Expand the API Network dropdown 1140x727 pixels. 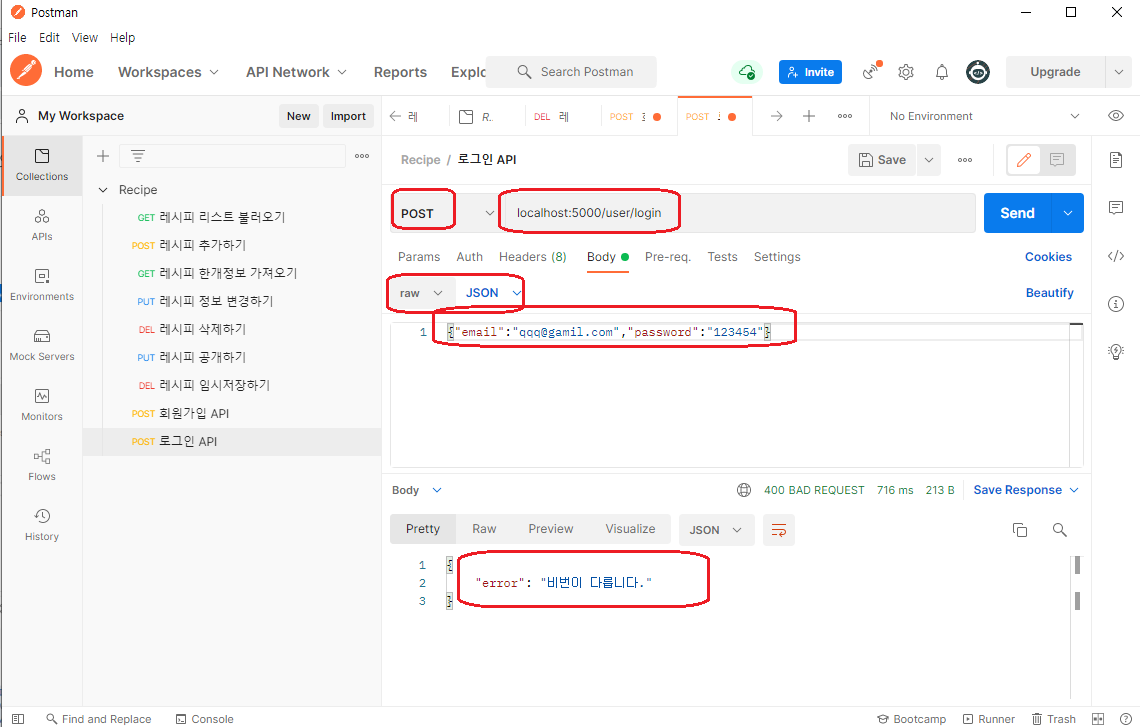tap(296, 72)
